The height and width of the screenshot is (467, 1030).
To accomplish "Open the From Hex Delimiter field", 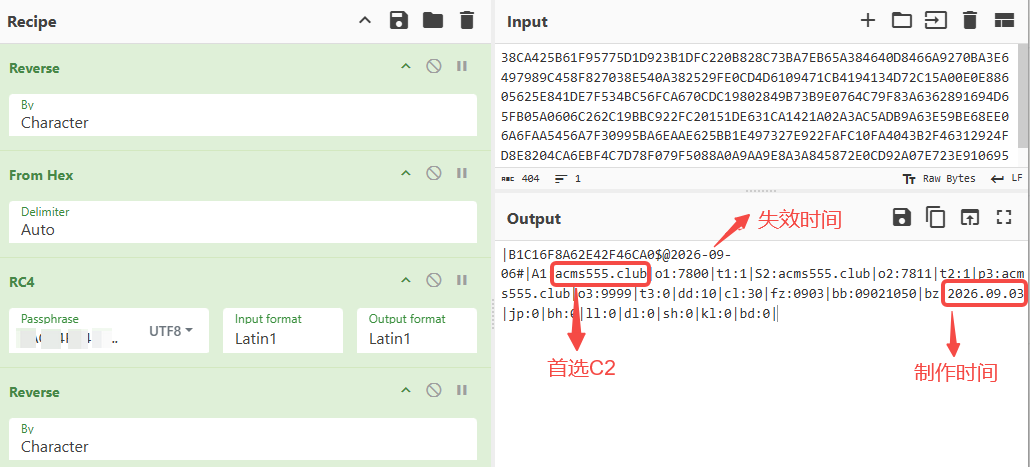I will coord(243,222).
